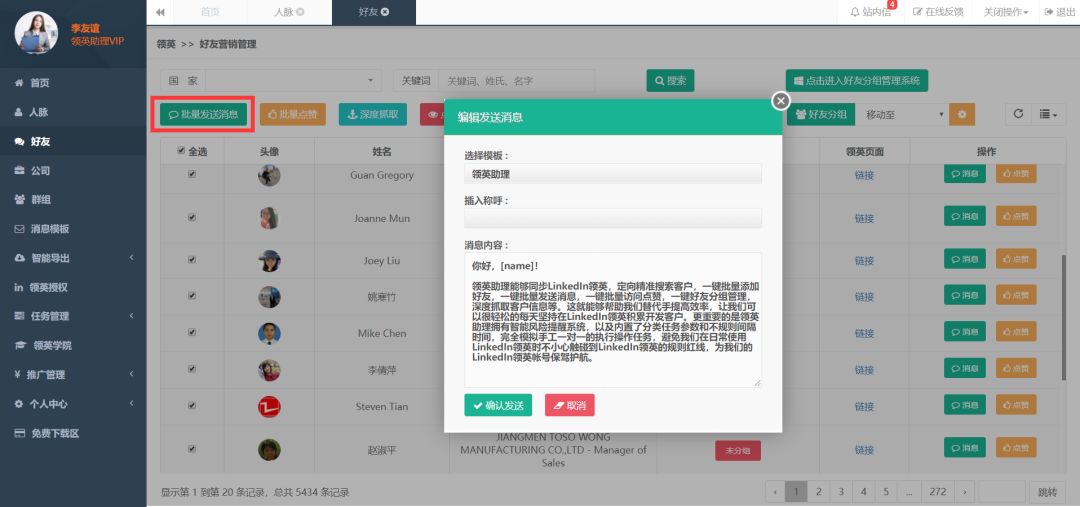
Task: Click 确认发送 button in dialog
Action: (x=498, y=405)
